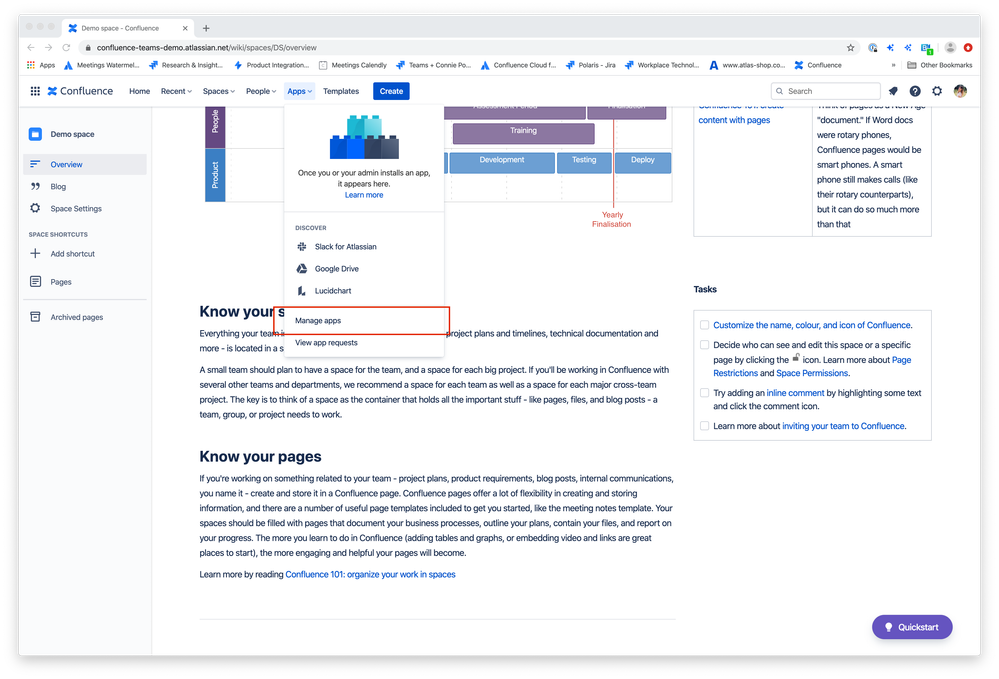Open Archived pages in sidebar

(85, 317)
